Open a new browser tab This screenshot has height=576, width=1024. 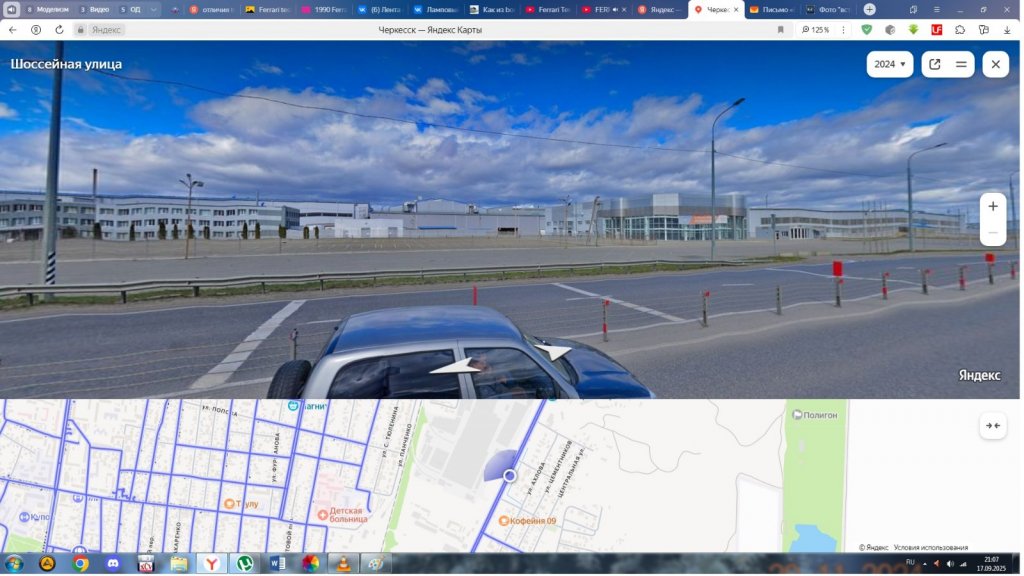pyautogui.click(x=869, y=9)
